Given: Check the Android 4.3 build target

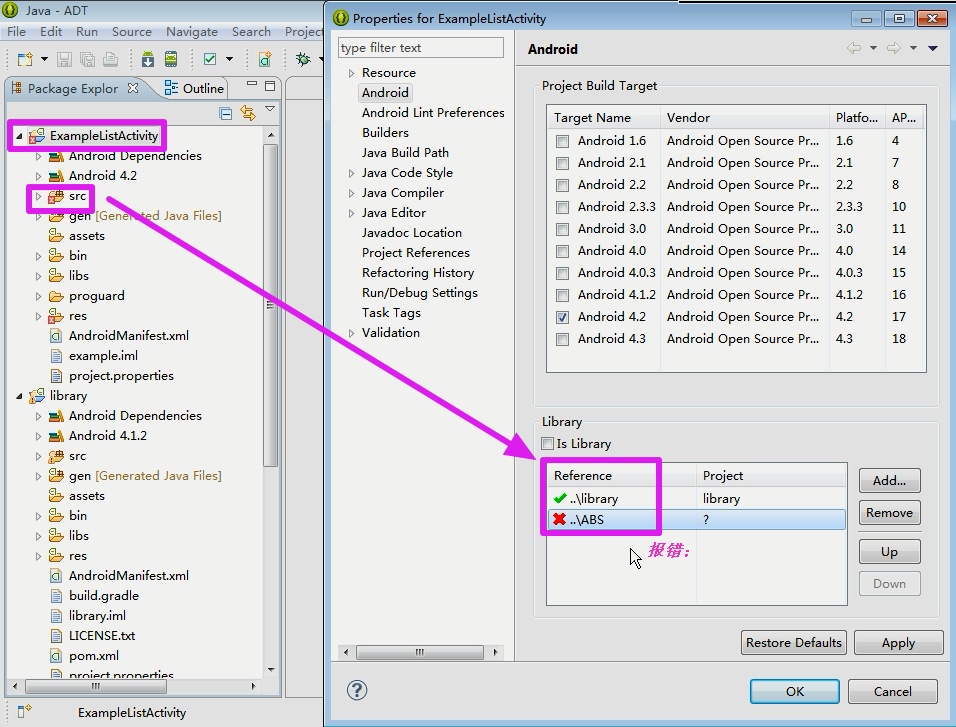Looking at the screenshot, I should [563, 339].
